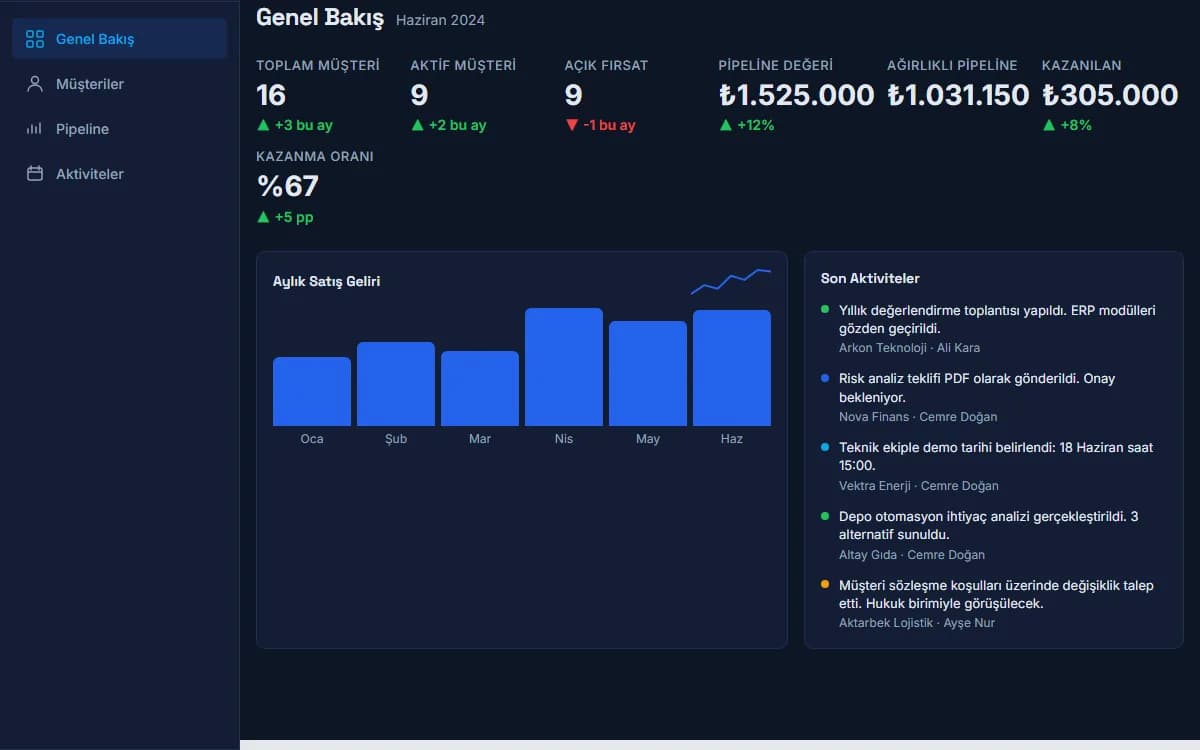The image size is (1200, 750).
Task: Click Aktarbek Lojistik · Ayşe Nur
Action: (917, 623)
